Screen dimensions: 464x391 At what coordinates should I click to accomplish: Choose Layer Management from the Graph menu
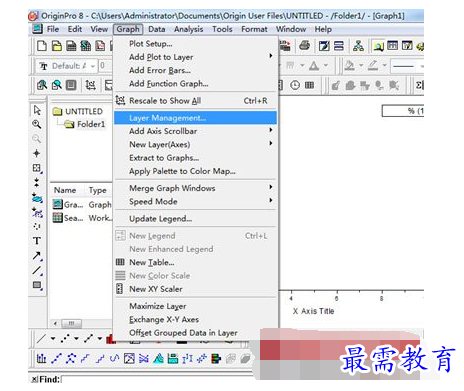(x=195, y=118)
